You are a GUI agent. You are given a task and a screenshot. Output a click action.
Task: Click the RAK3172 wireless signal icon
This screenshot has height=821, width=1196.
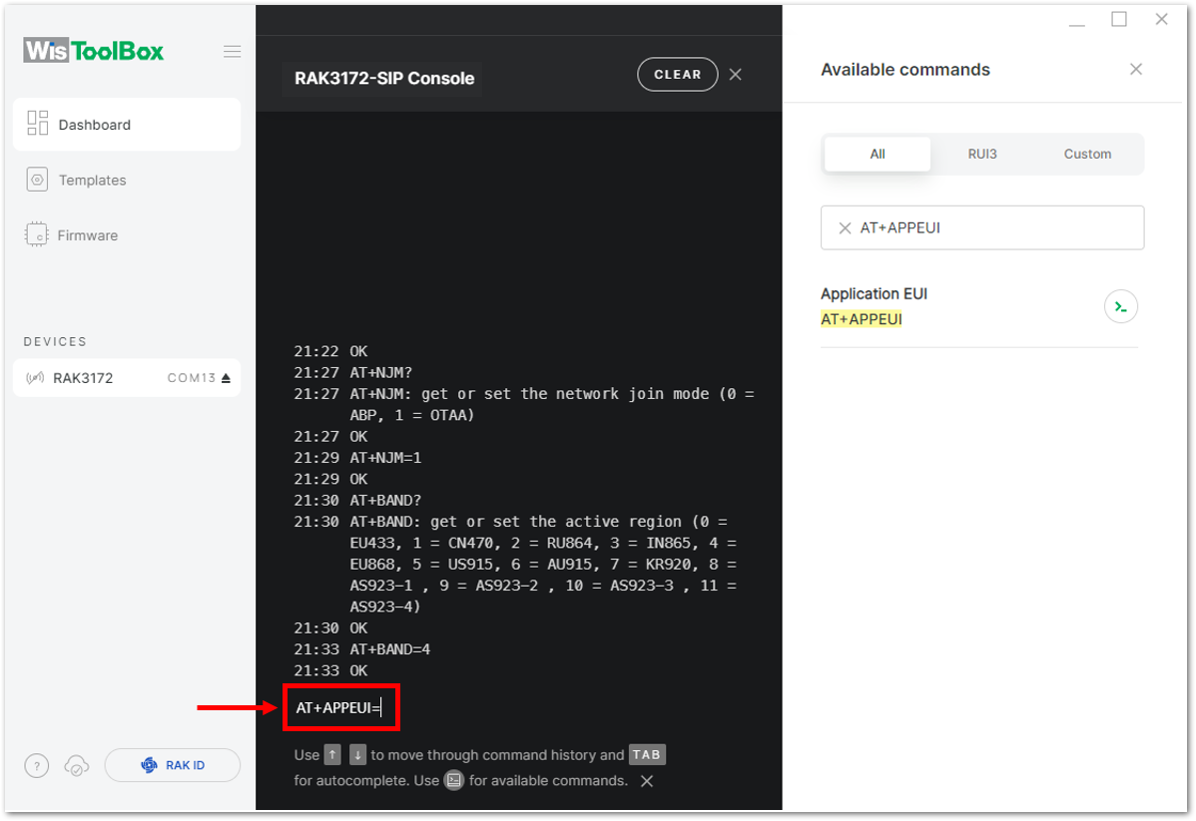(35, 378)
